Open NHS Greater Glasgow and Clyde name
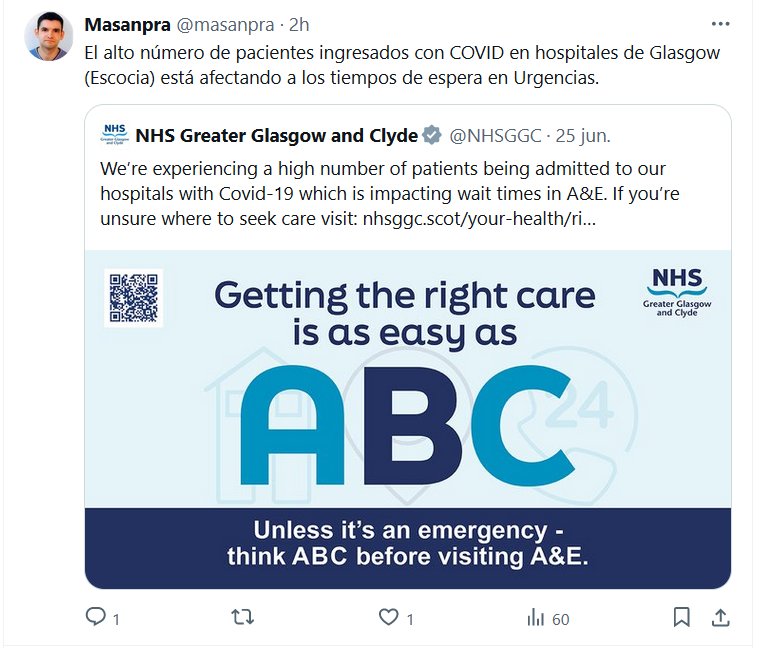This screenshot has height=648, width=766. [x=277, y=134]
